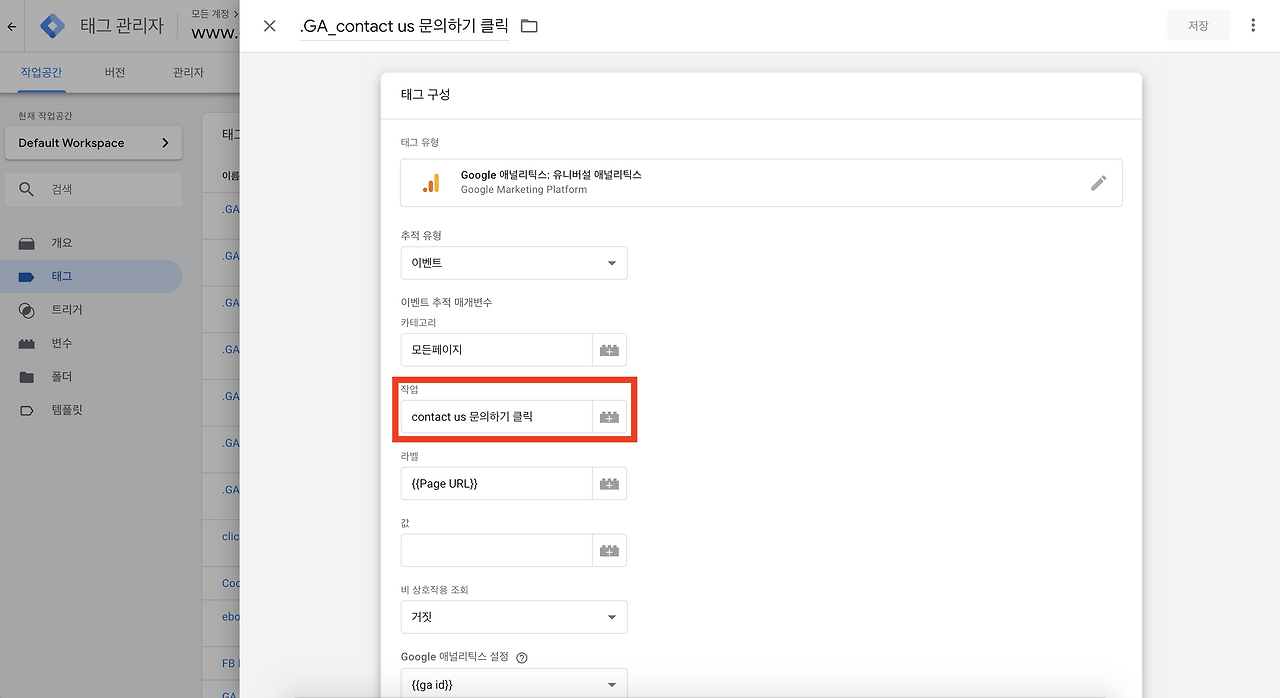The width and height of the screenshot is (1280, 698).
Task: Click the Google Analytics bar chart icon
Action: (x=430, y=183)
